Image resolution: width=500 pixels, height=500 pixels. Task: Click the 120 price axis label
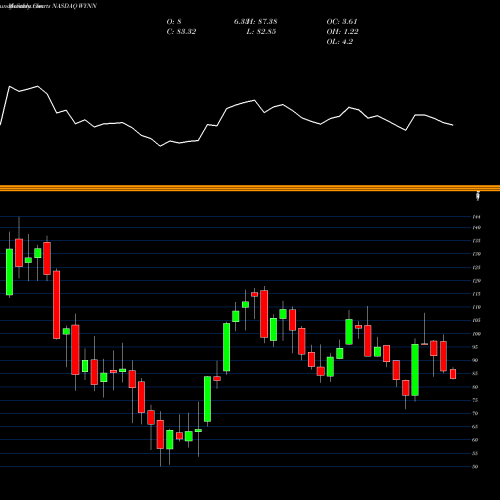coord(477,281)
